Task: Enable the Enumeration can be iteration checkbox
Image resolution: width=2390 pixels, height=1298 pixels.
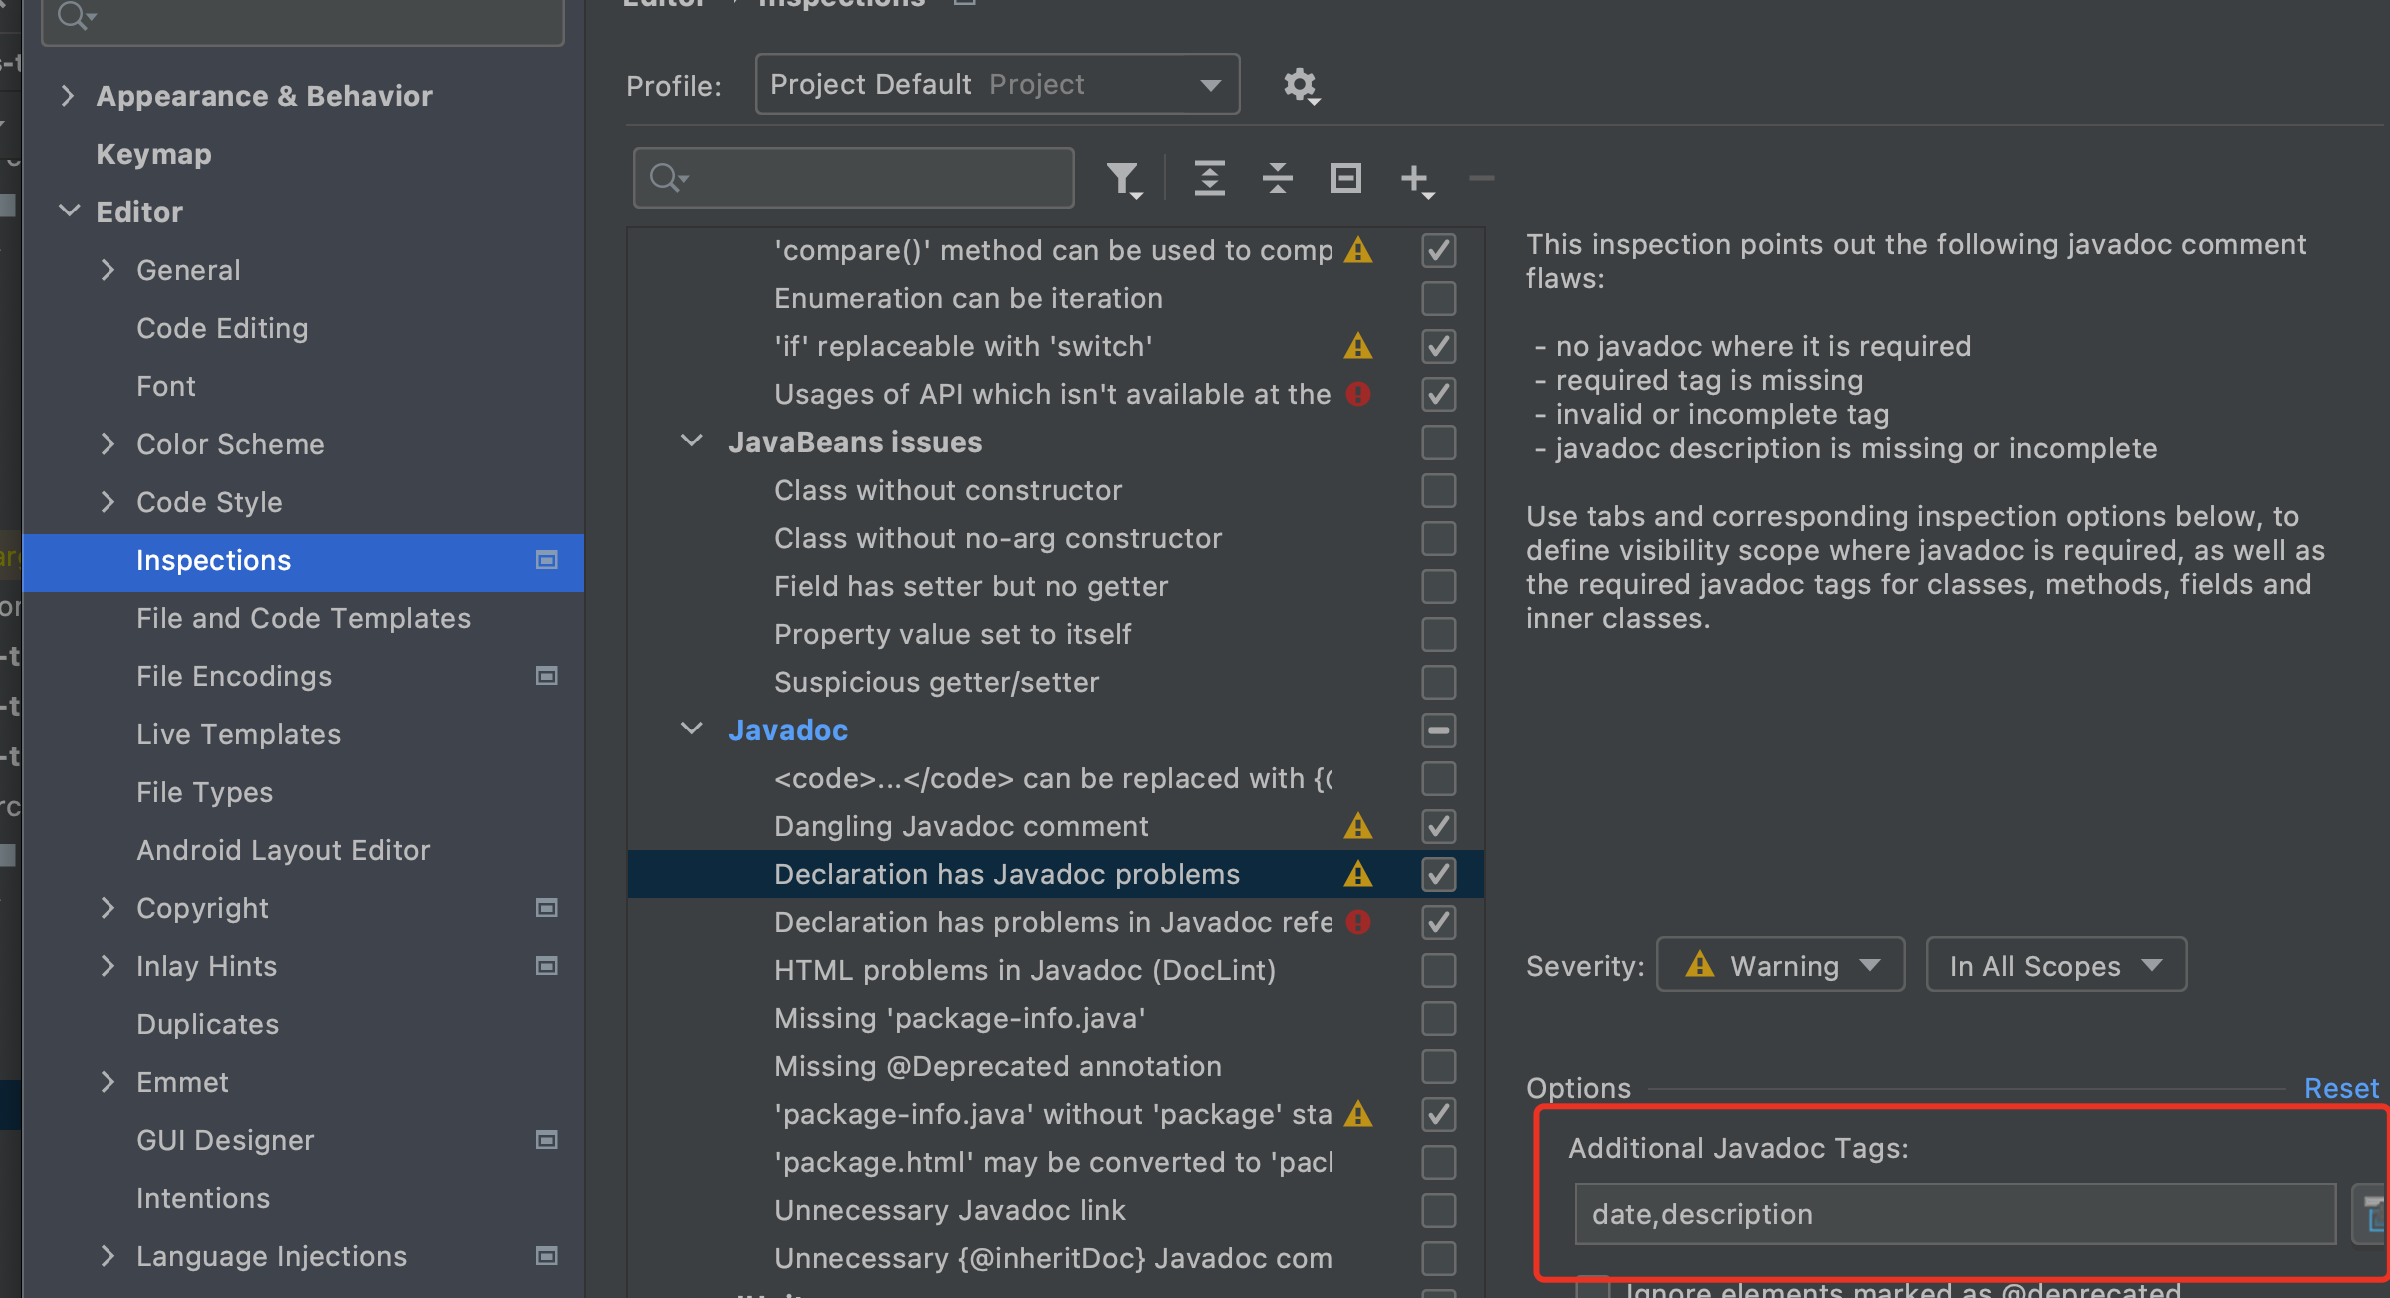Action: point(1438,298)
